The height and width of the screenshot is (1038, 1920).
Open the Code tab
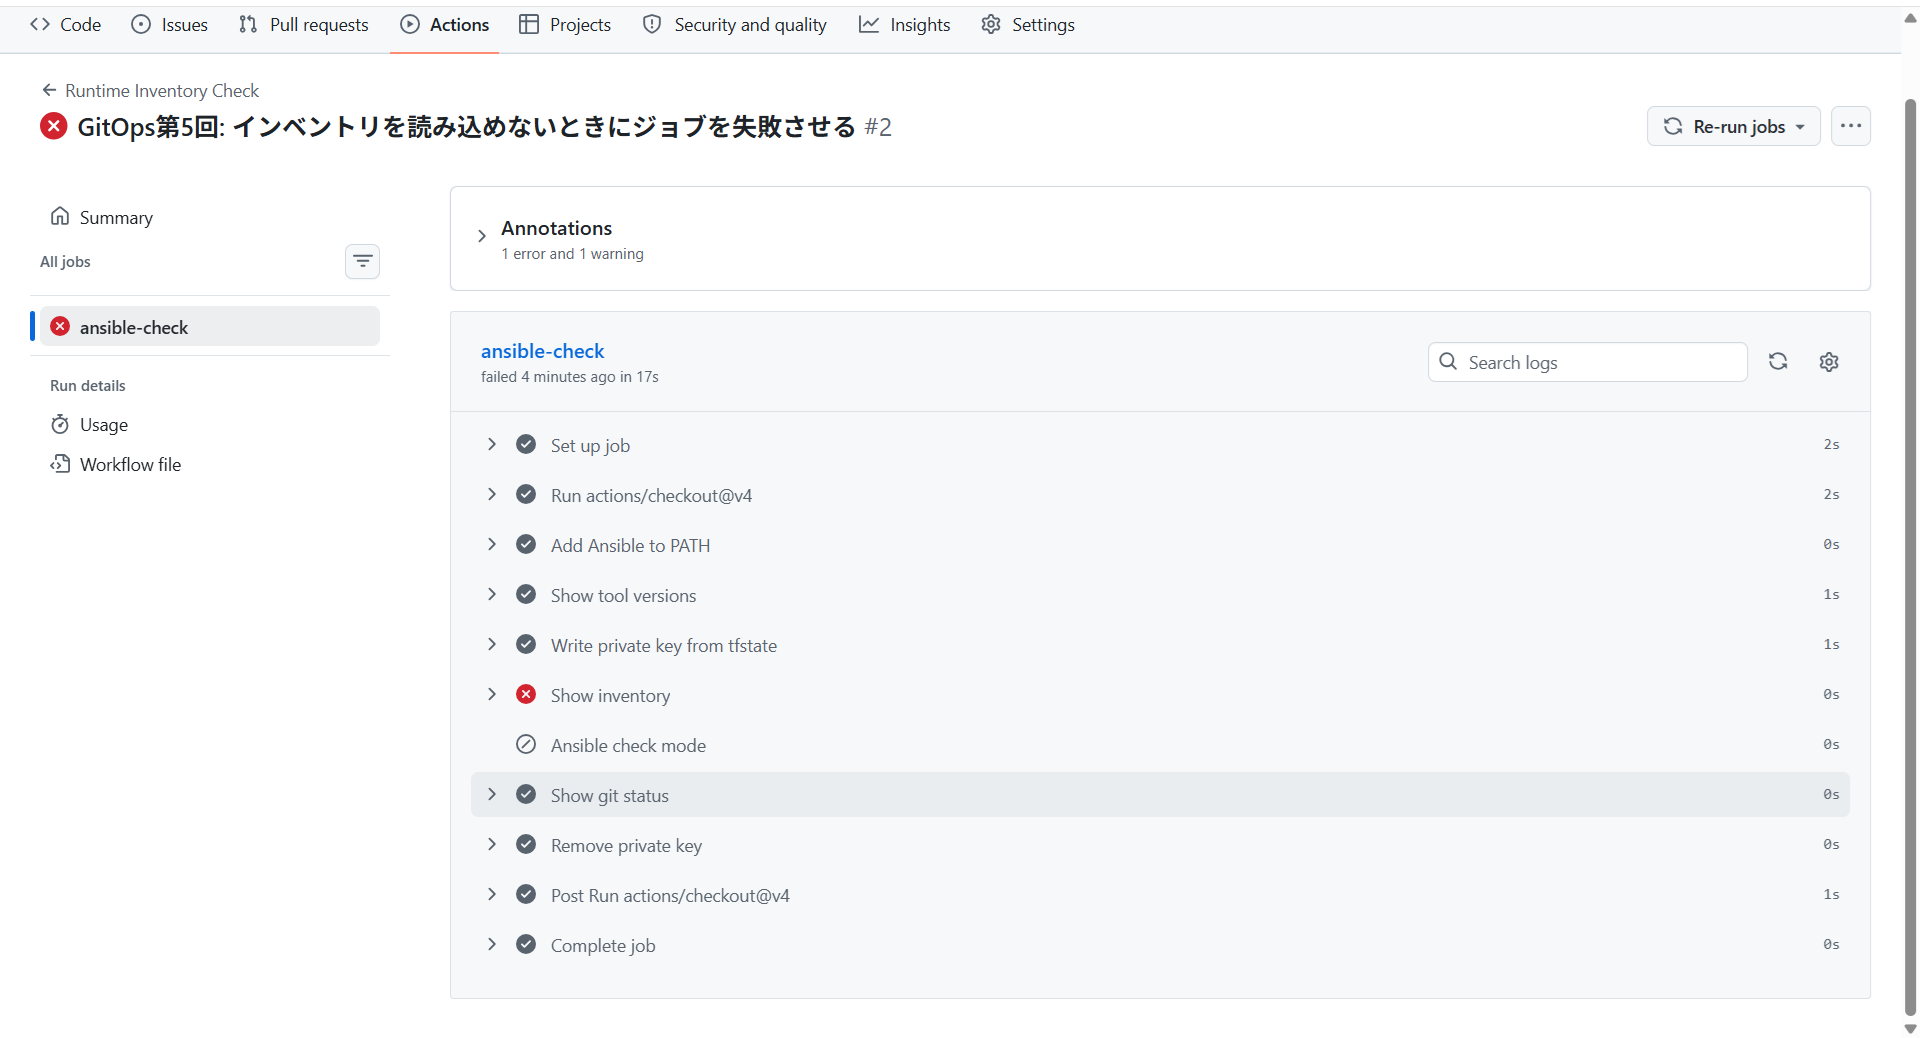[x=66, y=25]
